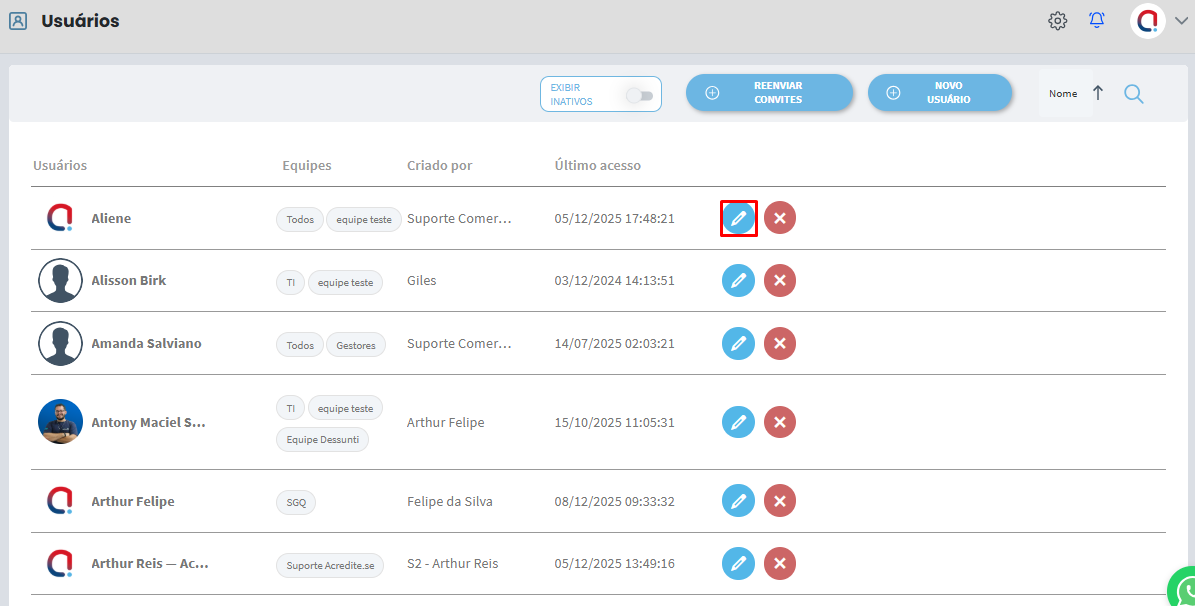This screenshot has height=606, width=1195.
Task: Delete the Arthur Felipe user
Action: point(780,501)
